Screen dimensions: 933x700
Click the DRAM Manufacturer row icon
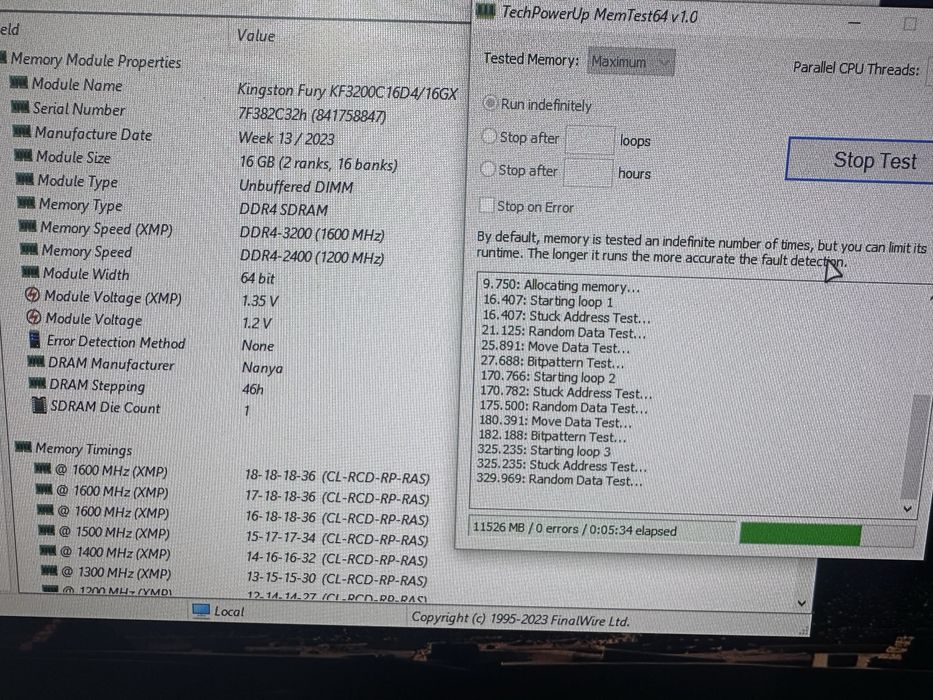tap(36, 361)
